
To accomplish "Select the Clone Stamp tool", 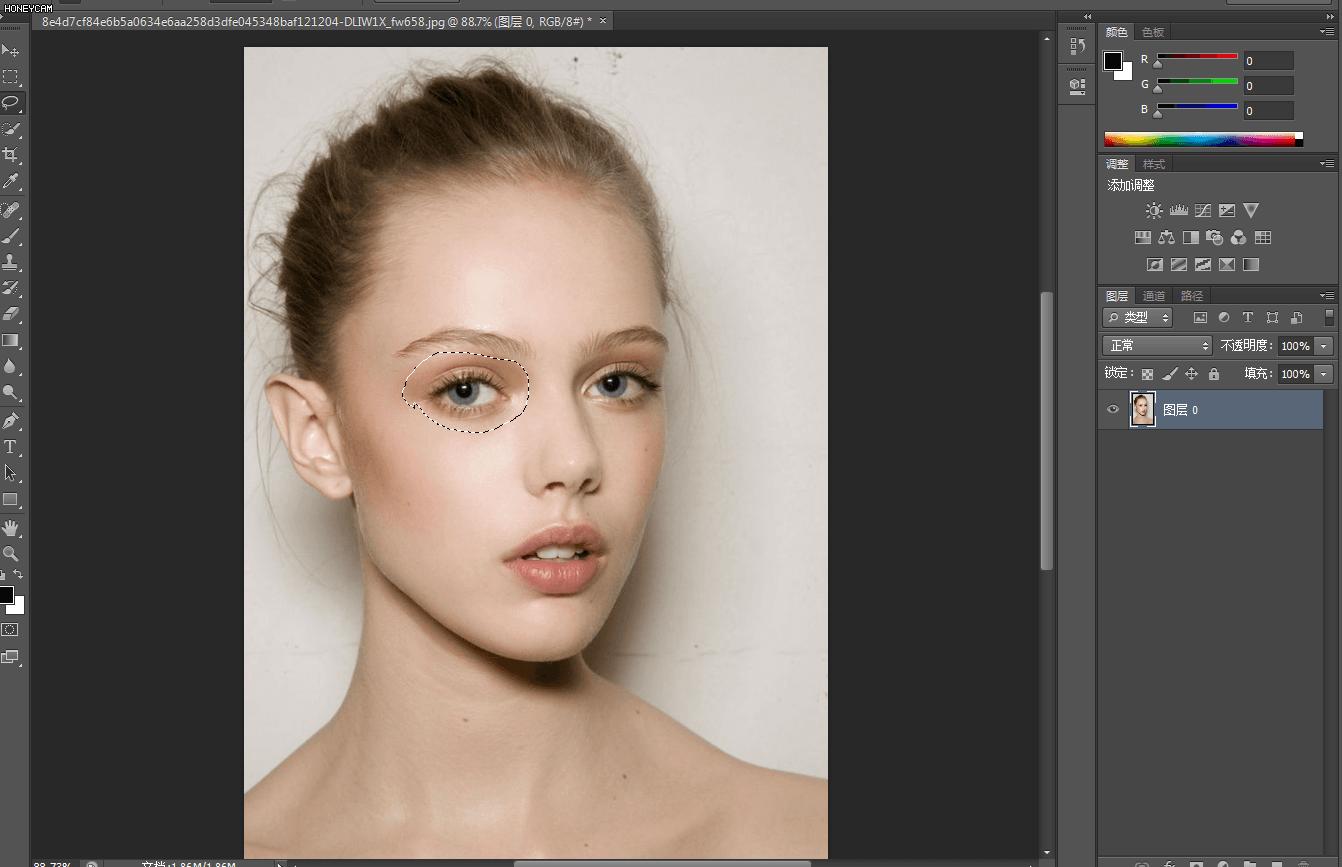I will point(11,262).
